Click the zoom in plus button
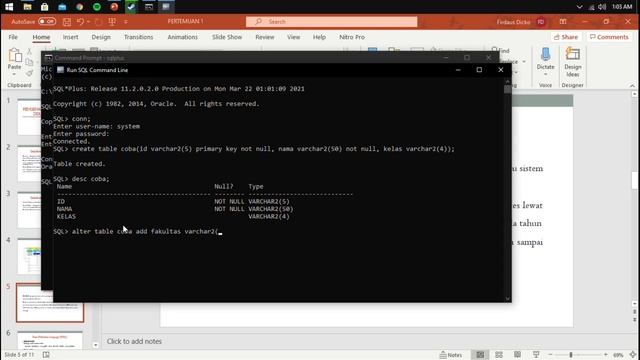The image size is (640, 360). click(x=606, y=355)
